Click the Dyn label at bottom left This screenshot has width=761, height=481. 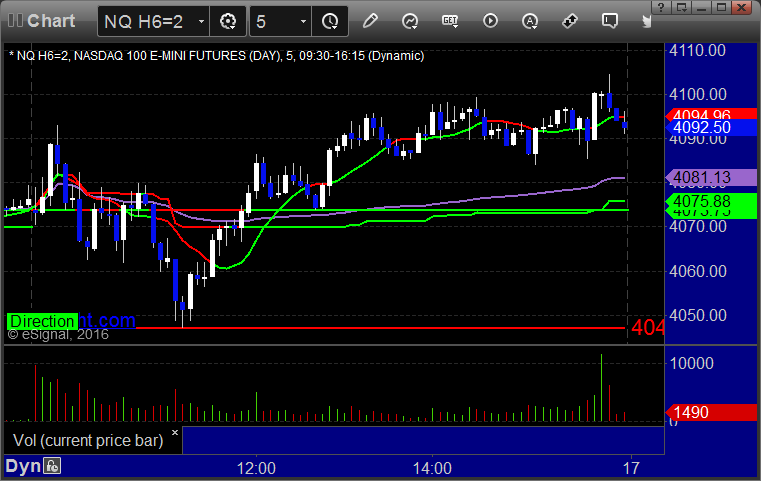tap(23, 466)
